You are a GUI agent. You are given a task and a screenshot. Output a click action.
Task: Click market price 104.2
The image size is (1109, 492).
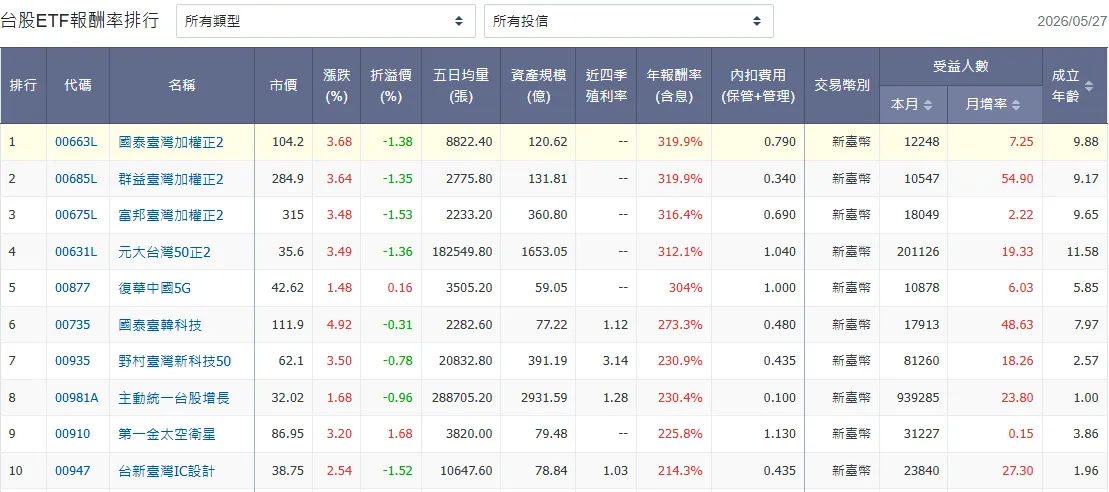coord(288,141)
